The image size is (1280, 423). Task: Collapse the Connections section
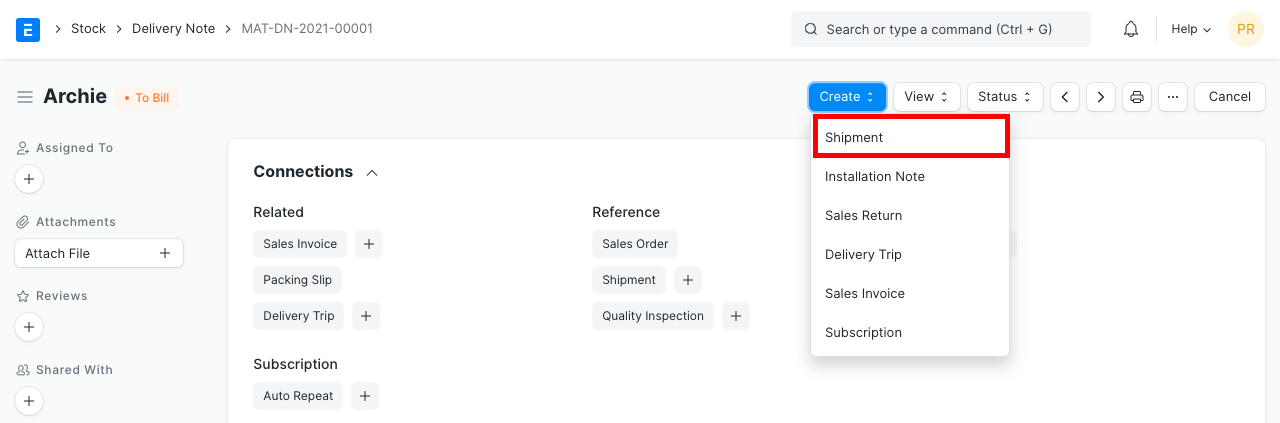pyautogui.click(x=372, y=173)
